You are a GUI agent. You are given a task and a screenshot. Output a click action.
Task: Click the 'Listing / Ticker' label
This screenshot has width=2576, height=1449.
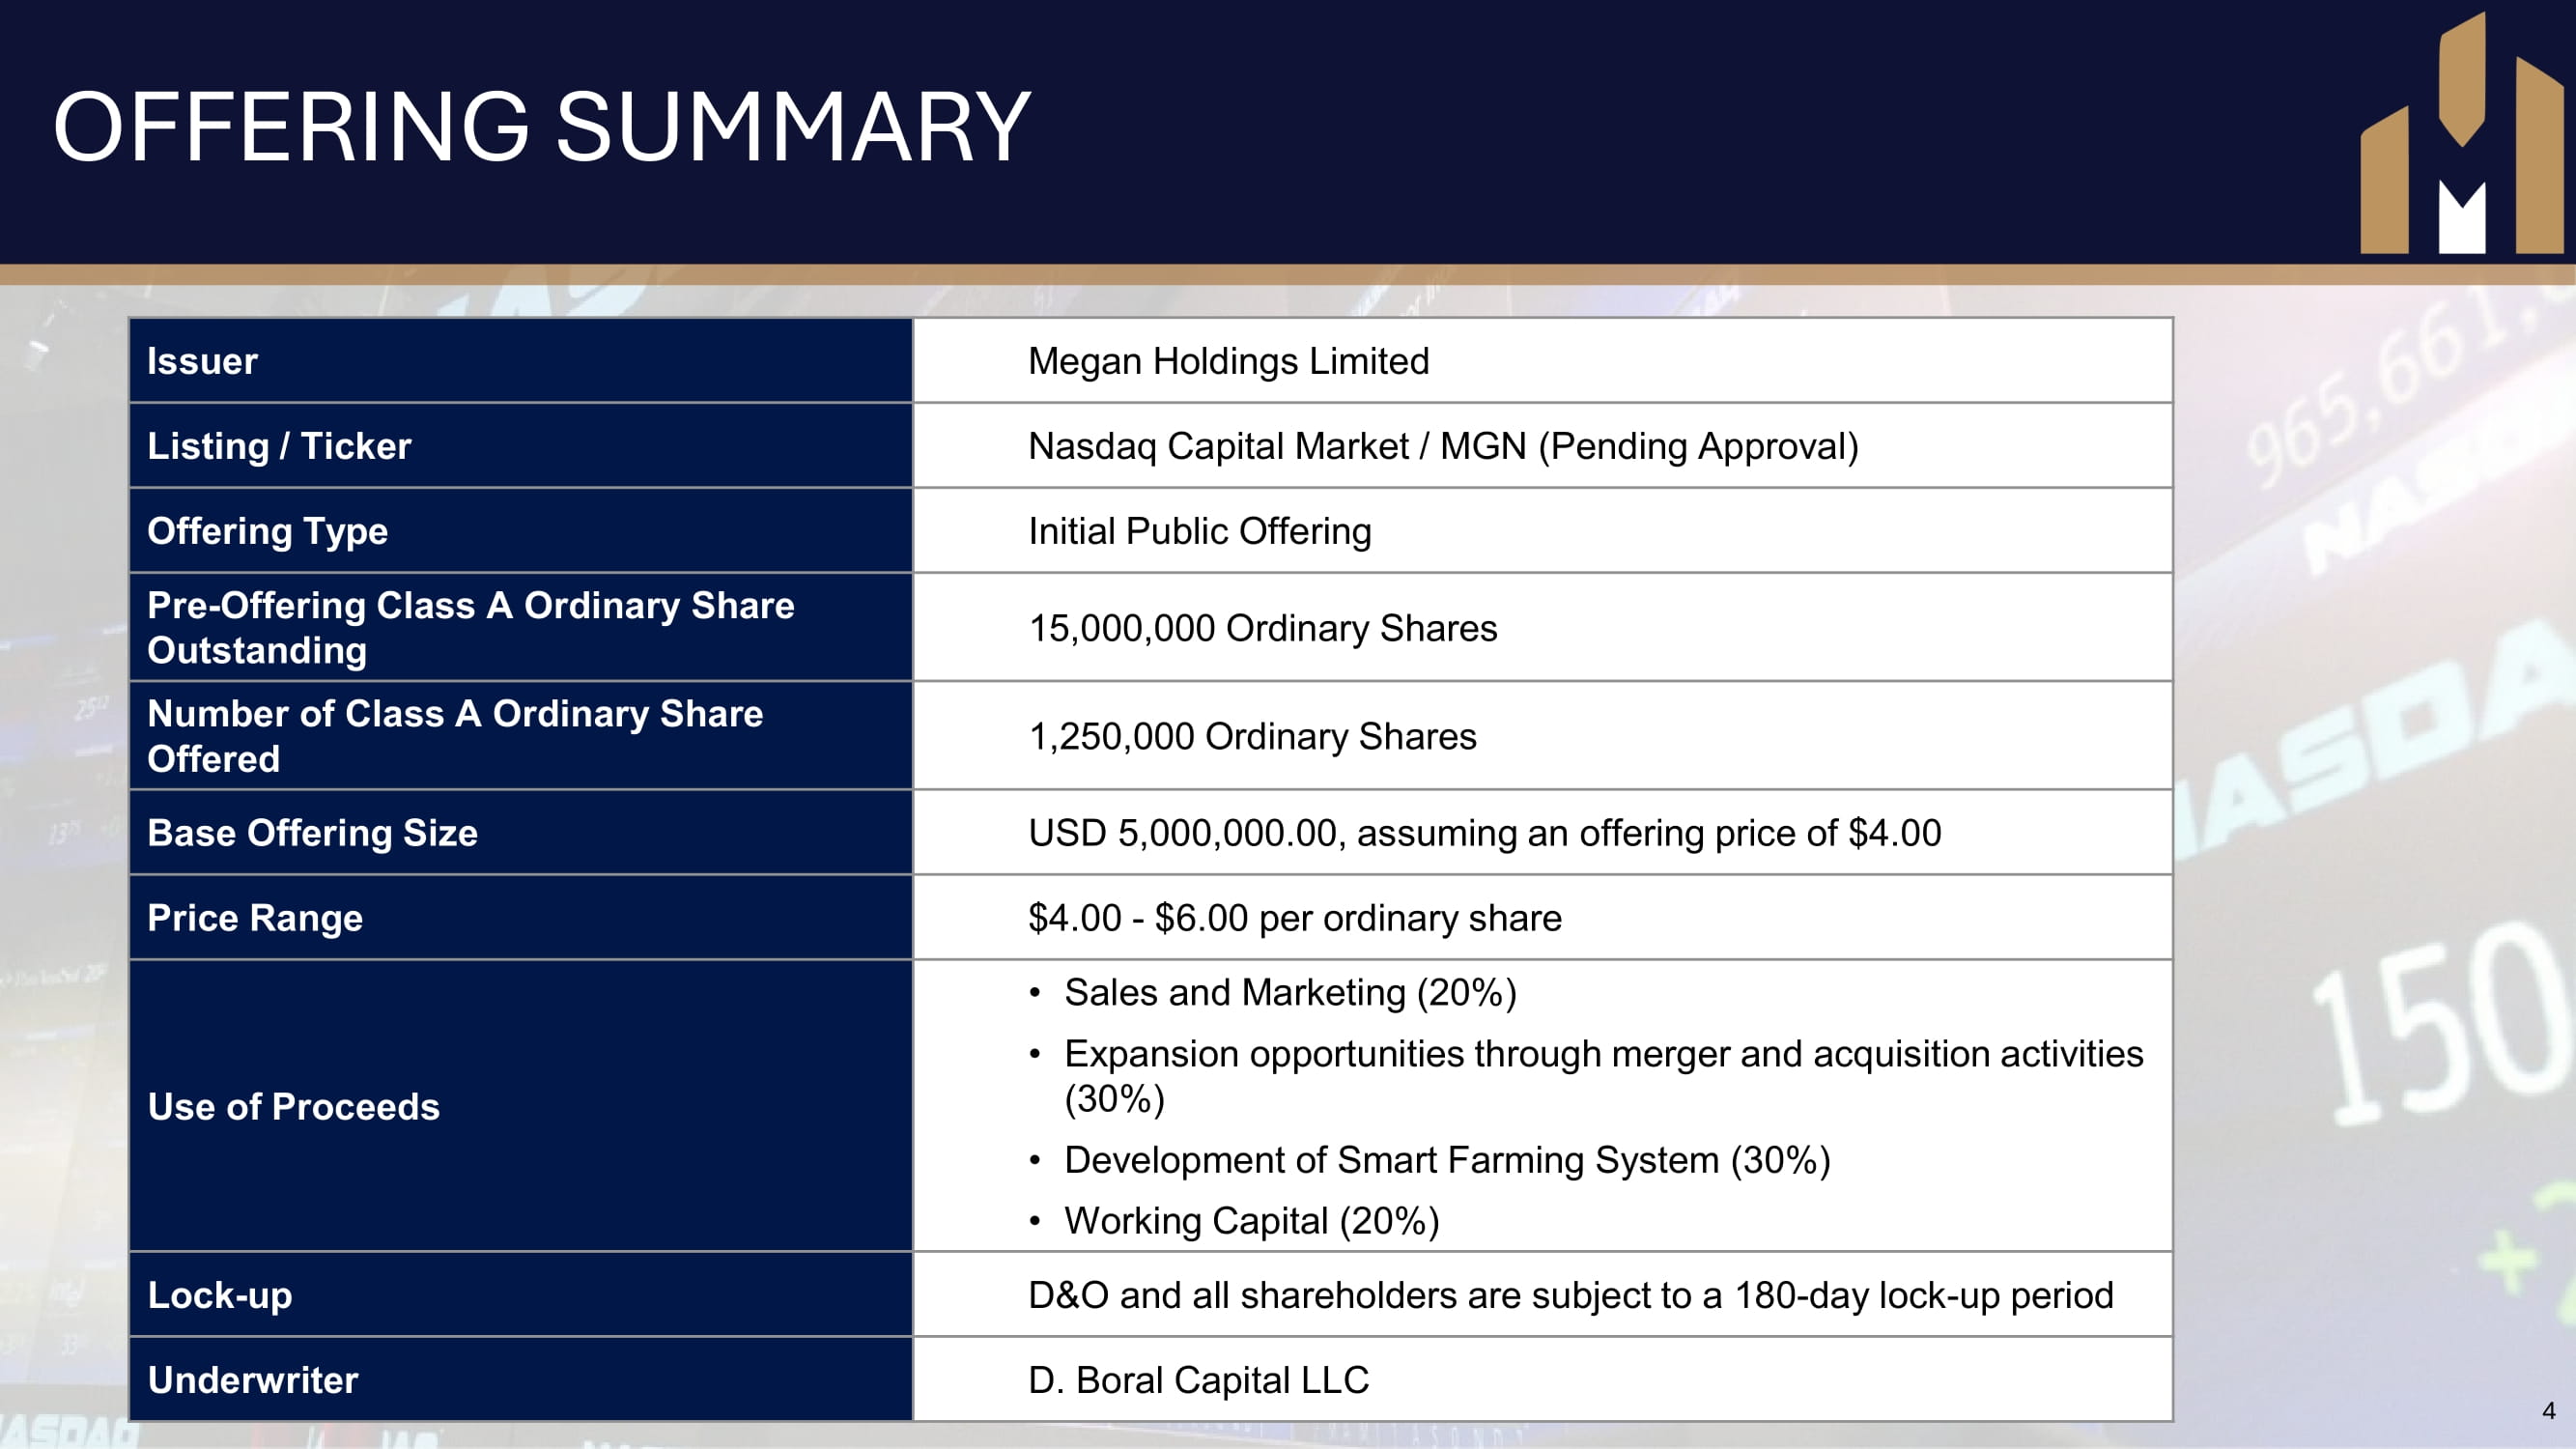tap(279, 446)
